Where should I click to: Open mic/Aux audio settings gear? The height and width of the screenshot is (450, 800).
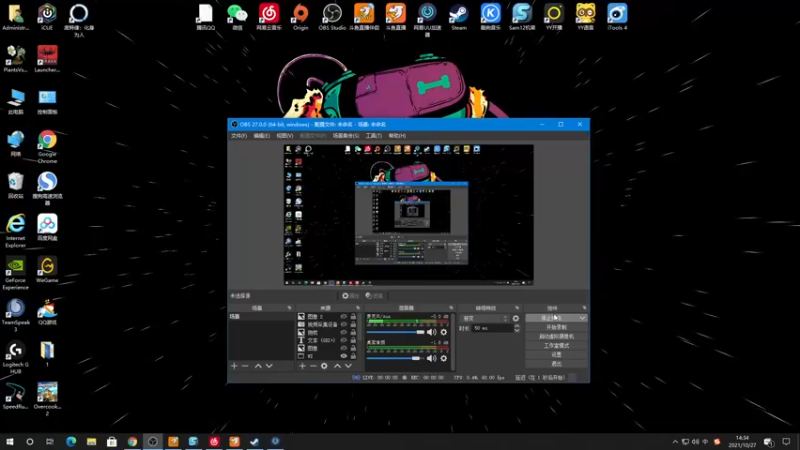[443, 332]
